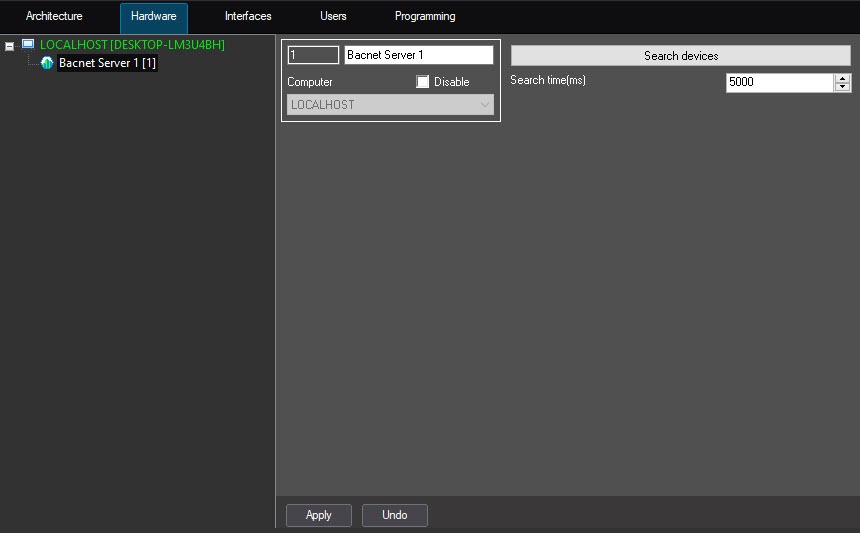
Task: Go to the Programming tab
Action: (x=425, y=16)
